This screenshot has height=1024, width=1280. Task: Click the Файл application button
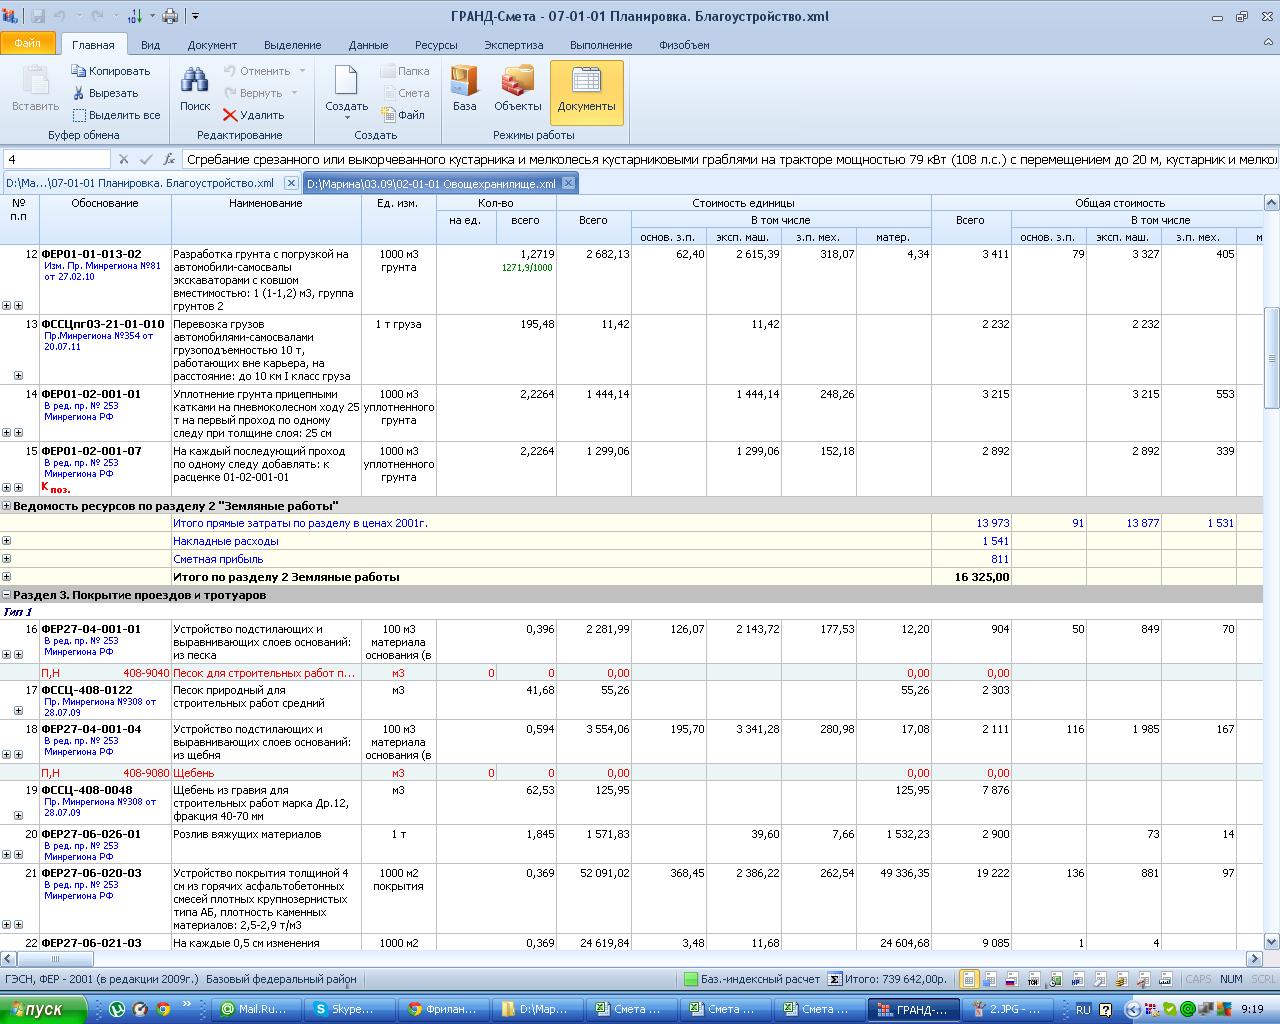(28, 44)
